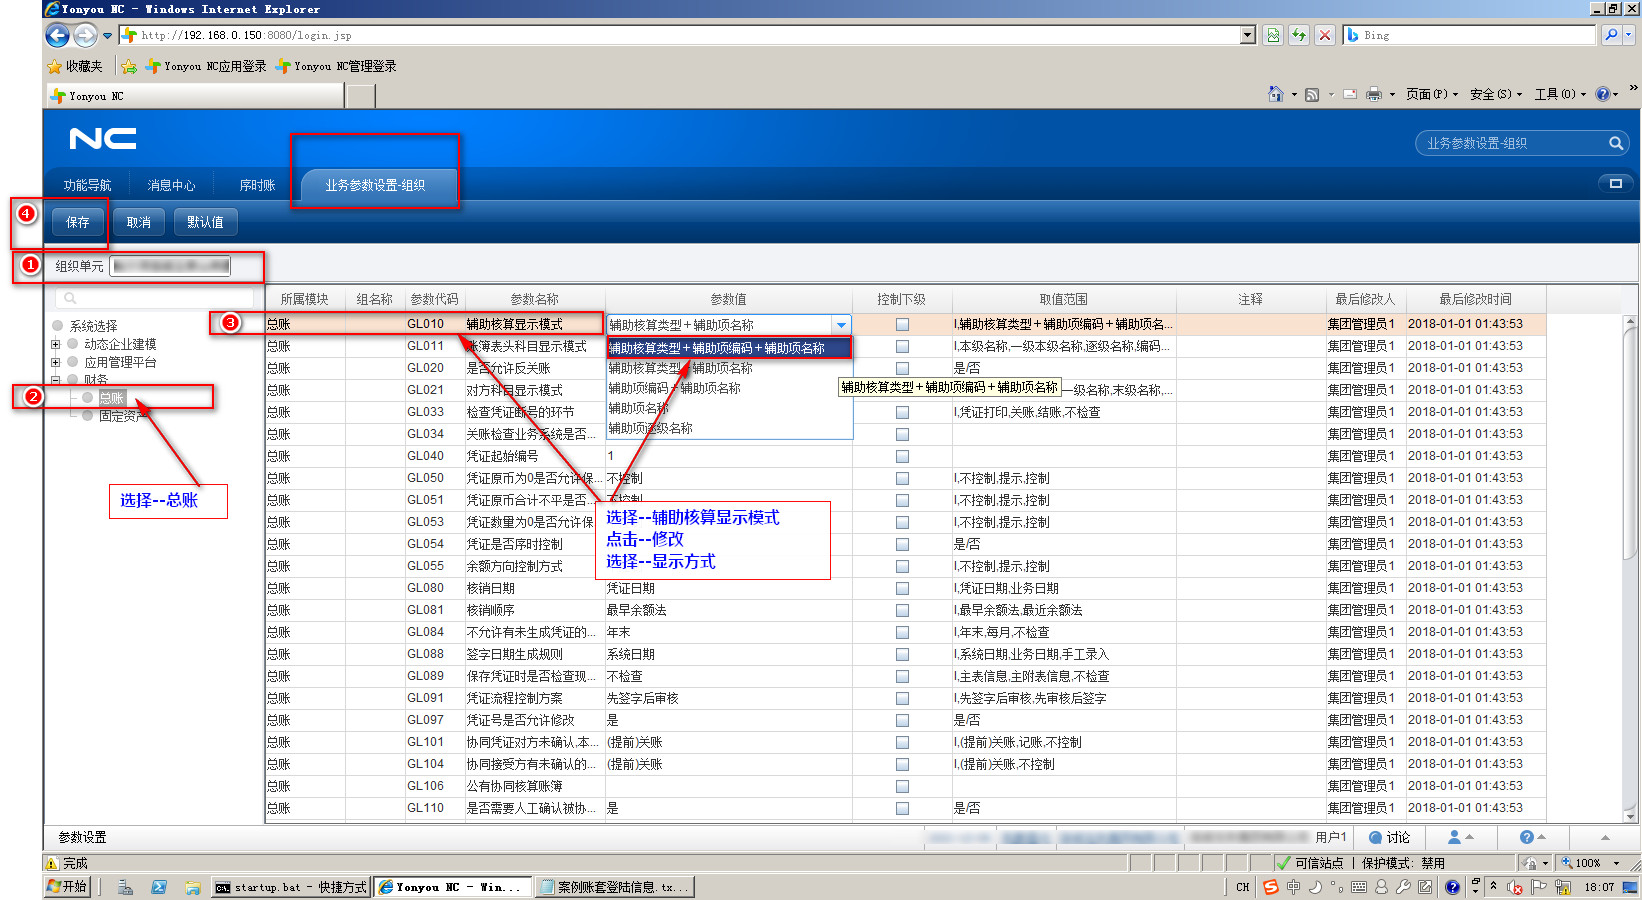Screen dimensions: 1642x900
Task: Click the IE browser back arrow
Action: (x=58, y=35)
